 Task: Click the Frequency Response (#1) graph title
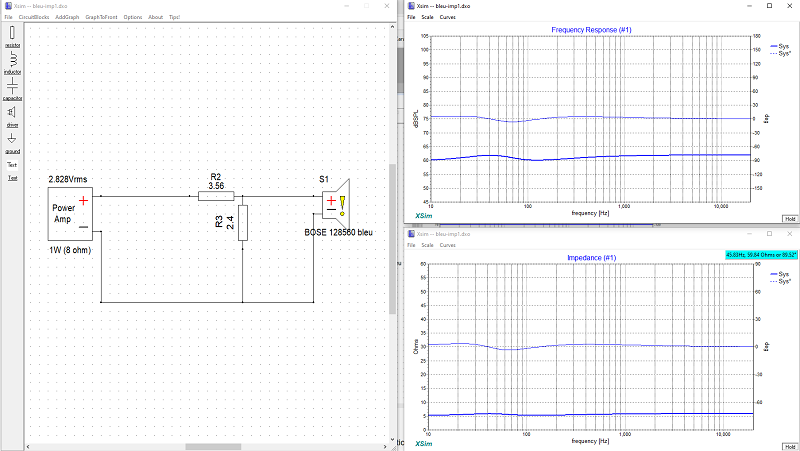pyautogui.click(x=591, y=30)
